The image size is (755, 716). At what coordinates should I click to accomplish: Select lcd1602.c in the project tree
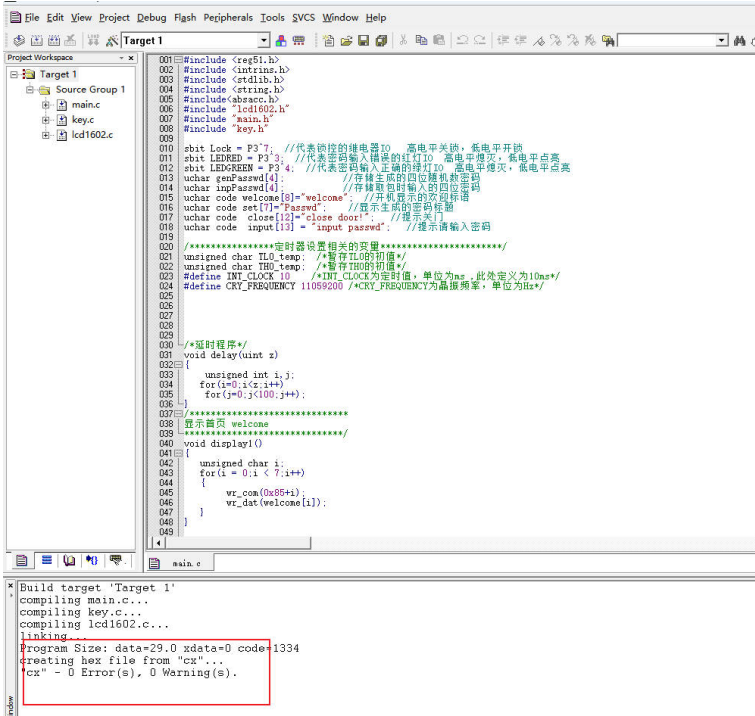click(92, 135)
